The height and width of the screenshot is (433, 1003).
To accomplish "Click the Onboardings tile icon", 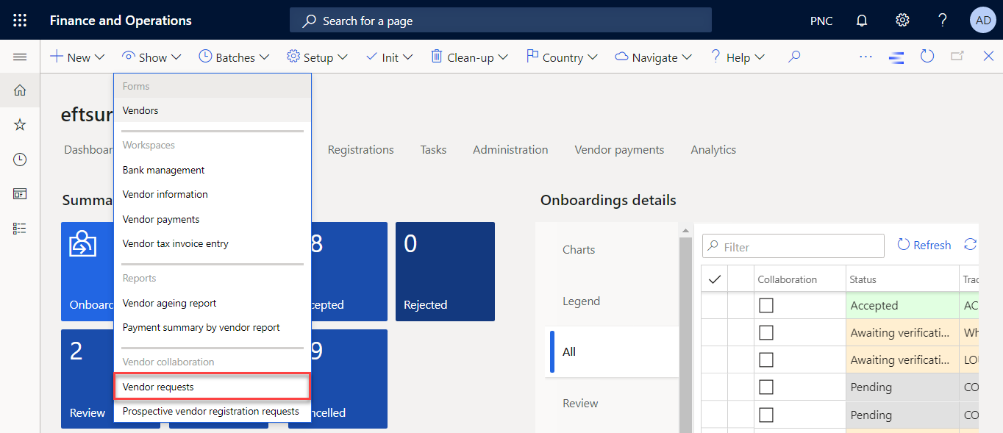I will click(83, 244).
